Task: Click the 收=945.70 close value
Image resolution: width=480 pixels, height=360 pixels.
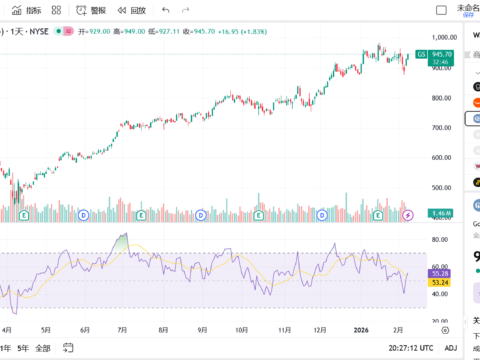Action: 199,31
